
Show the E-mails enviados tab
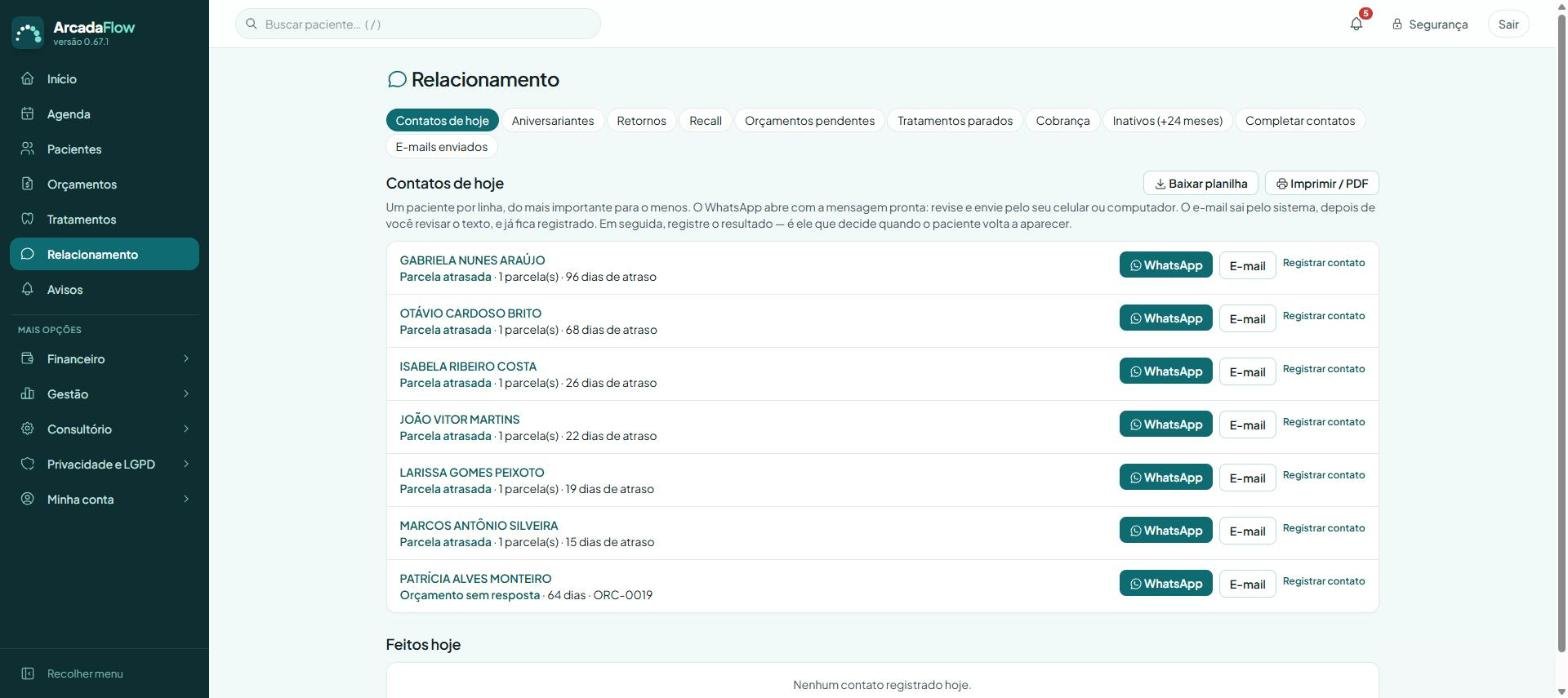coord(442,147)
